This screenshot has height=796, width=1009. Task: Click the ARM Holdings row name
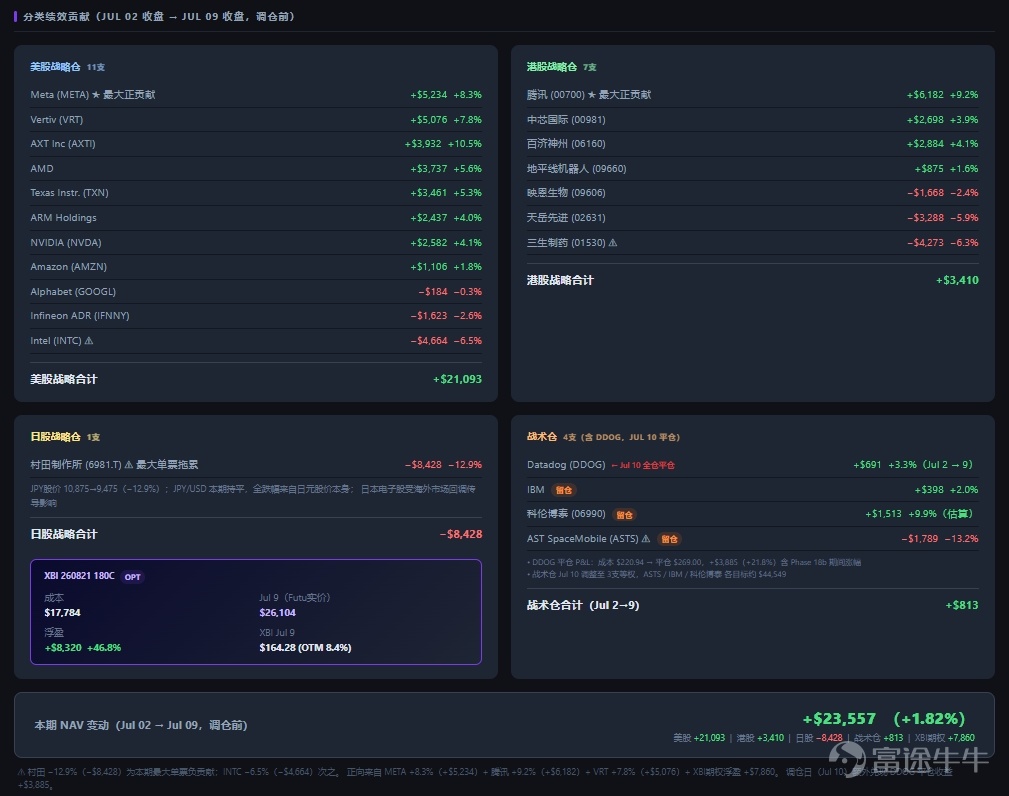(x=63, y=218)
